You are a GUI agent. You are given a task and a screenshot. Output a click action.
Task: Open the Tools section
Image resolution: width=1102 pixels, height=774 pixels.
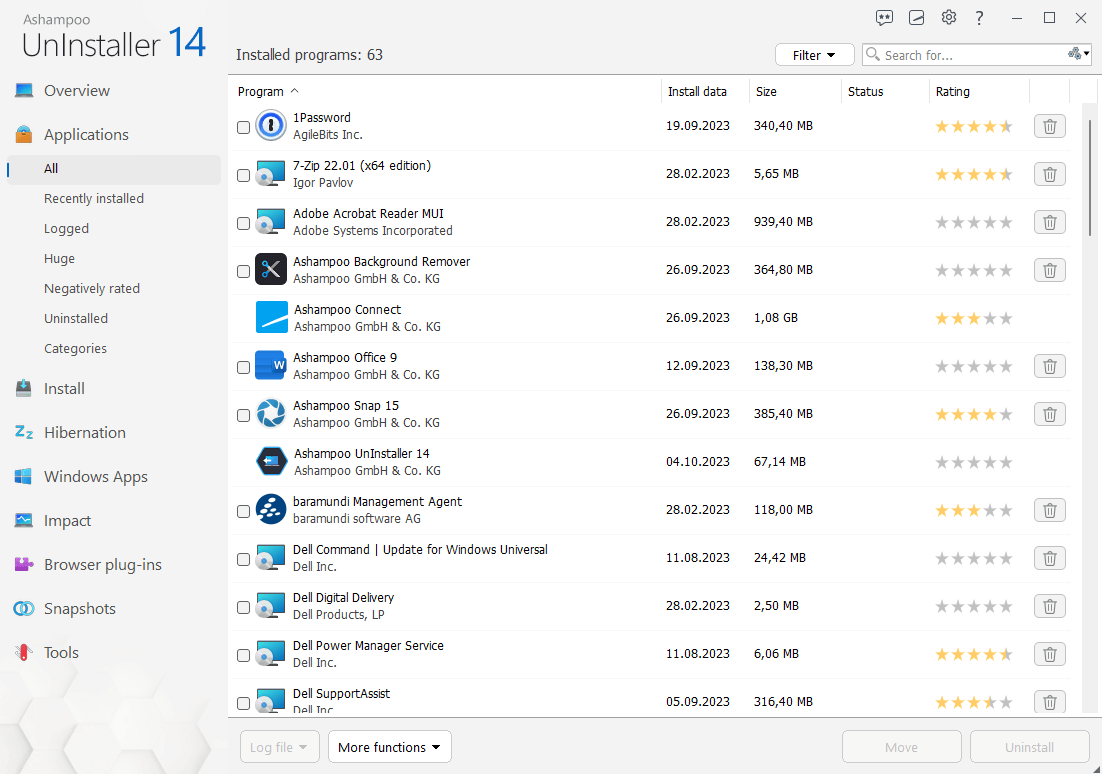pos(60,652)
